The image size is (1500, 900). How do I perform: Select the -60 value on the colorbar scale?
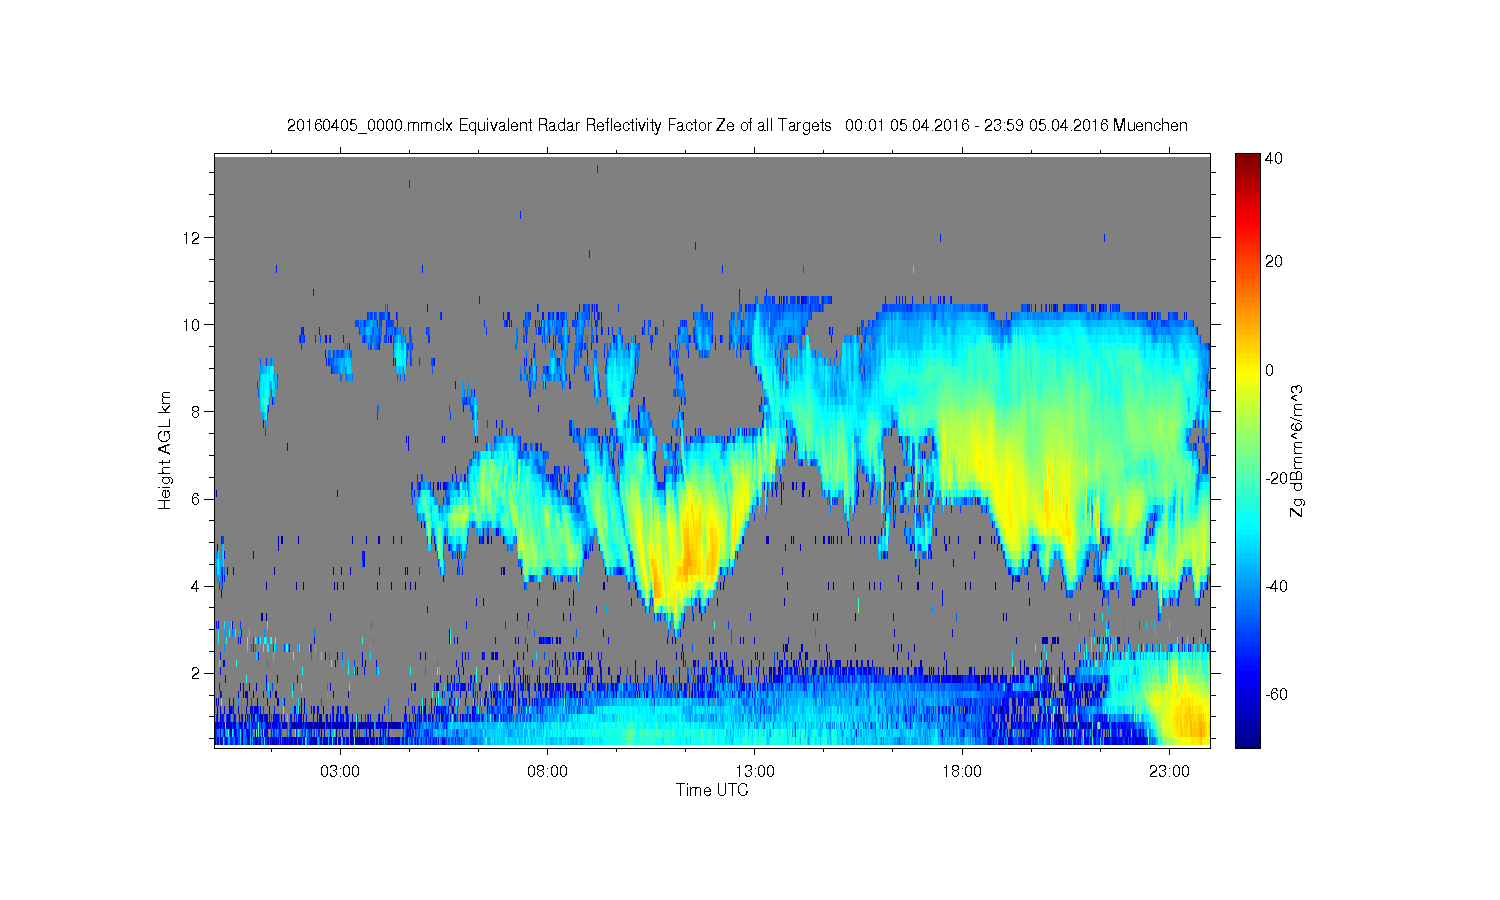pos(1275,694)
